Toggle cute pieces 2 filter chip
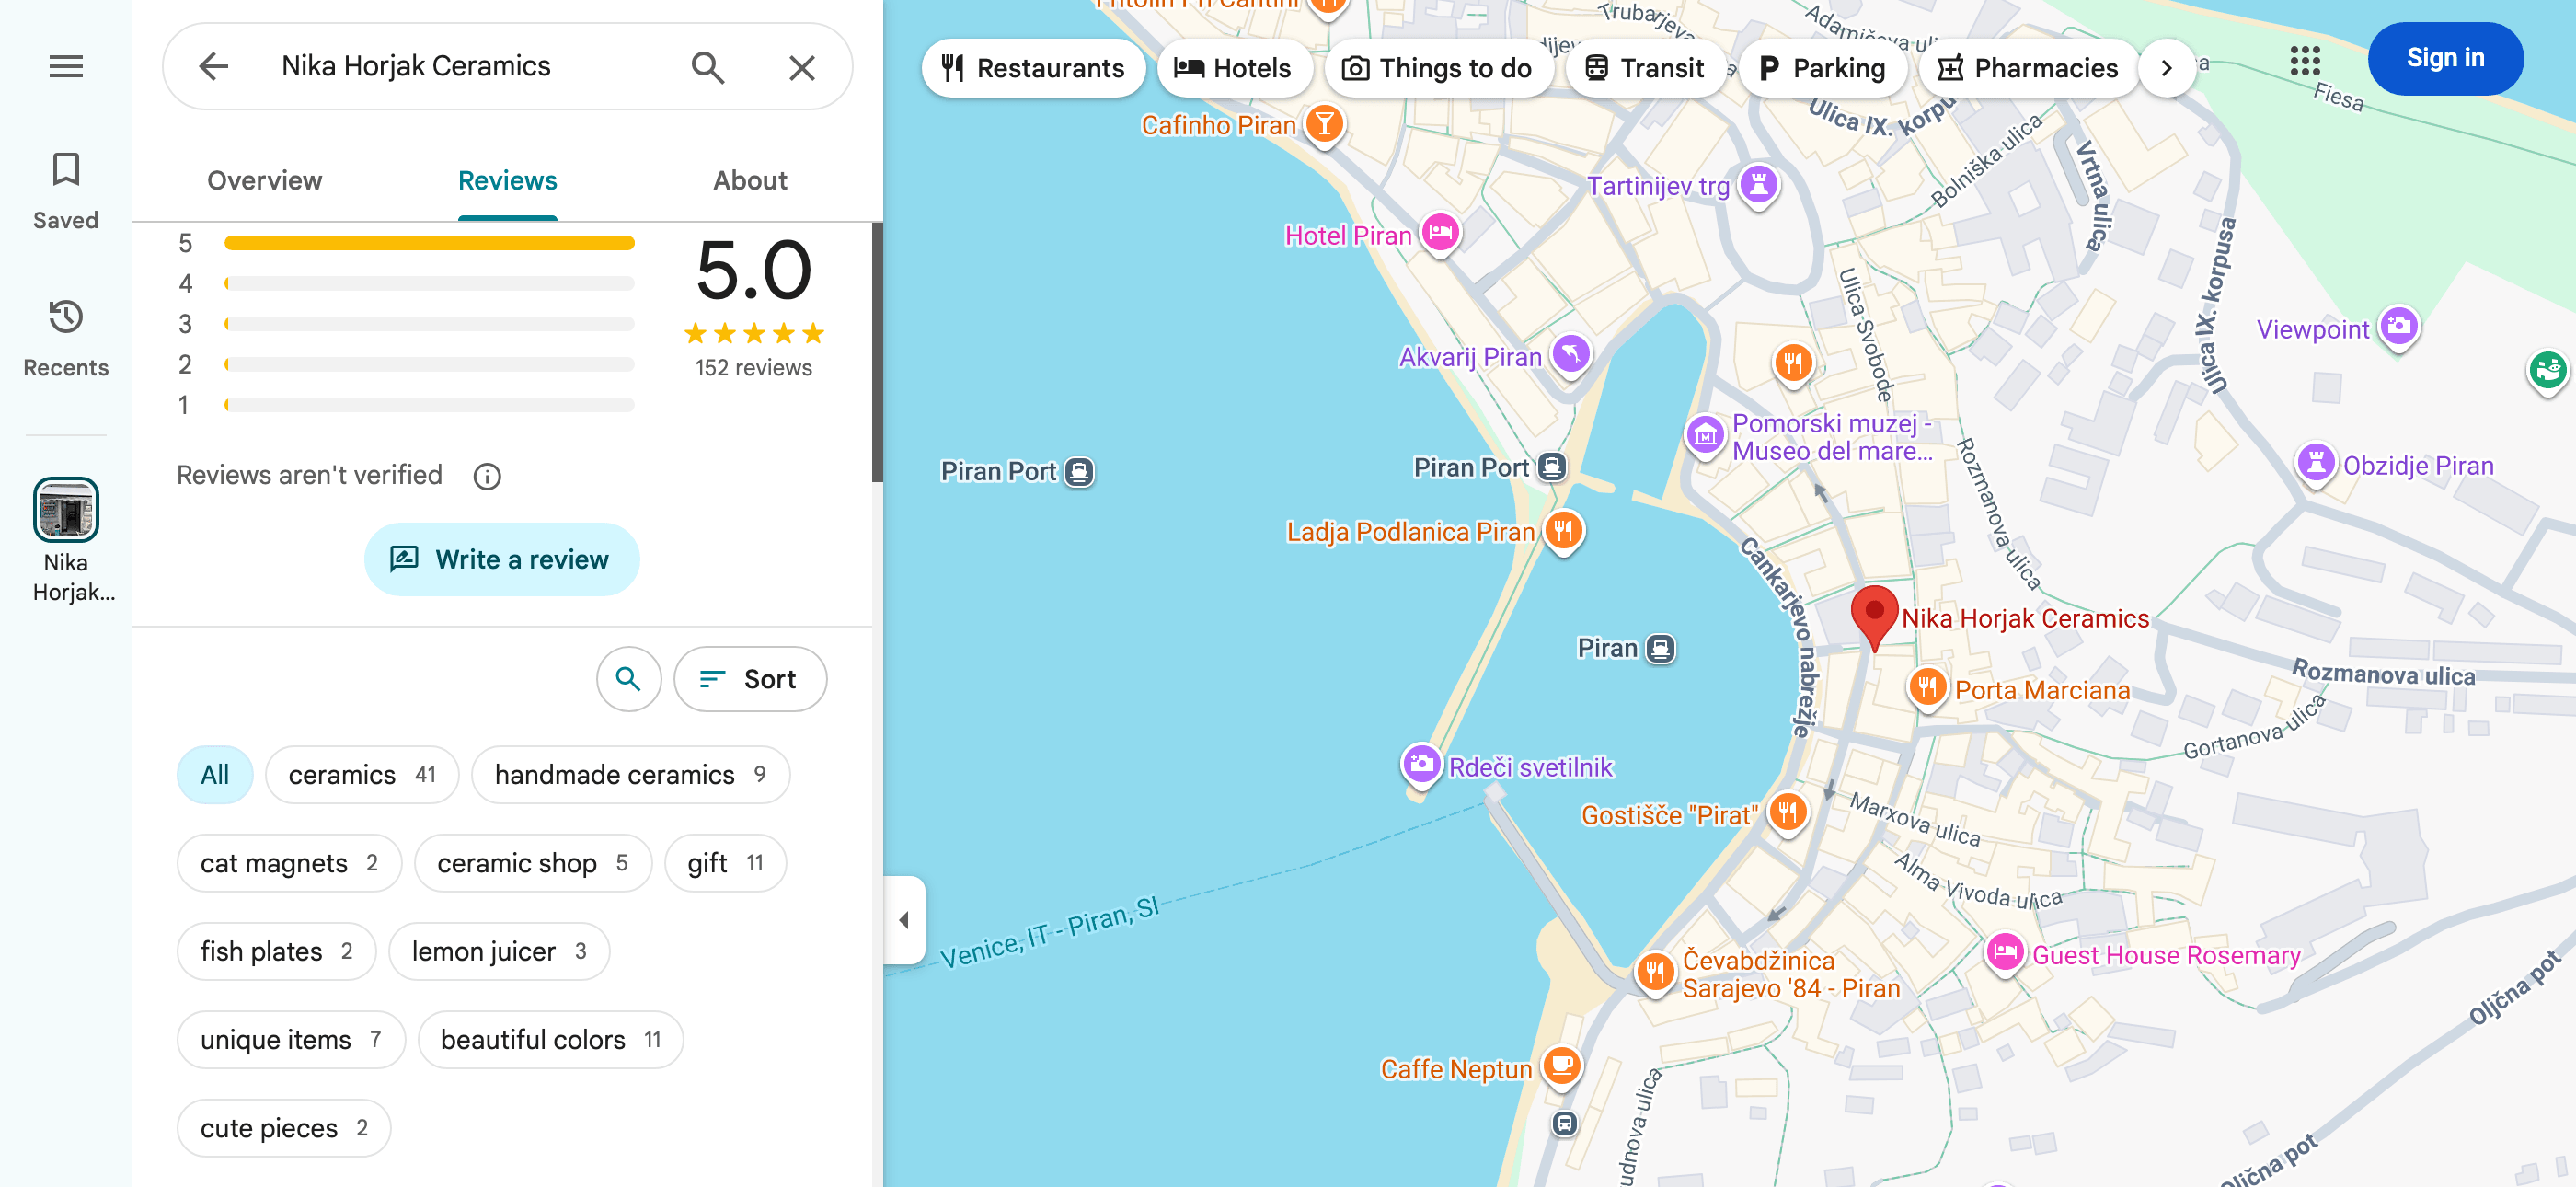This screenshot has height=1187, width=2576. click(x=283, y=1128)
